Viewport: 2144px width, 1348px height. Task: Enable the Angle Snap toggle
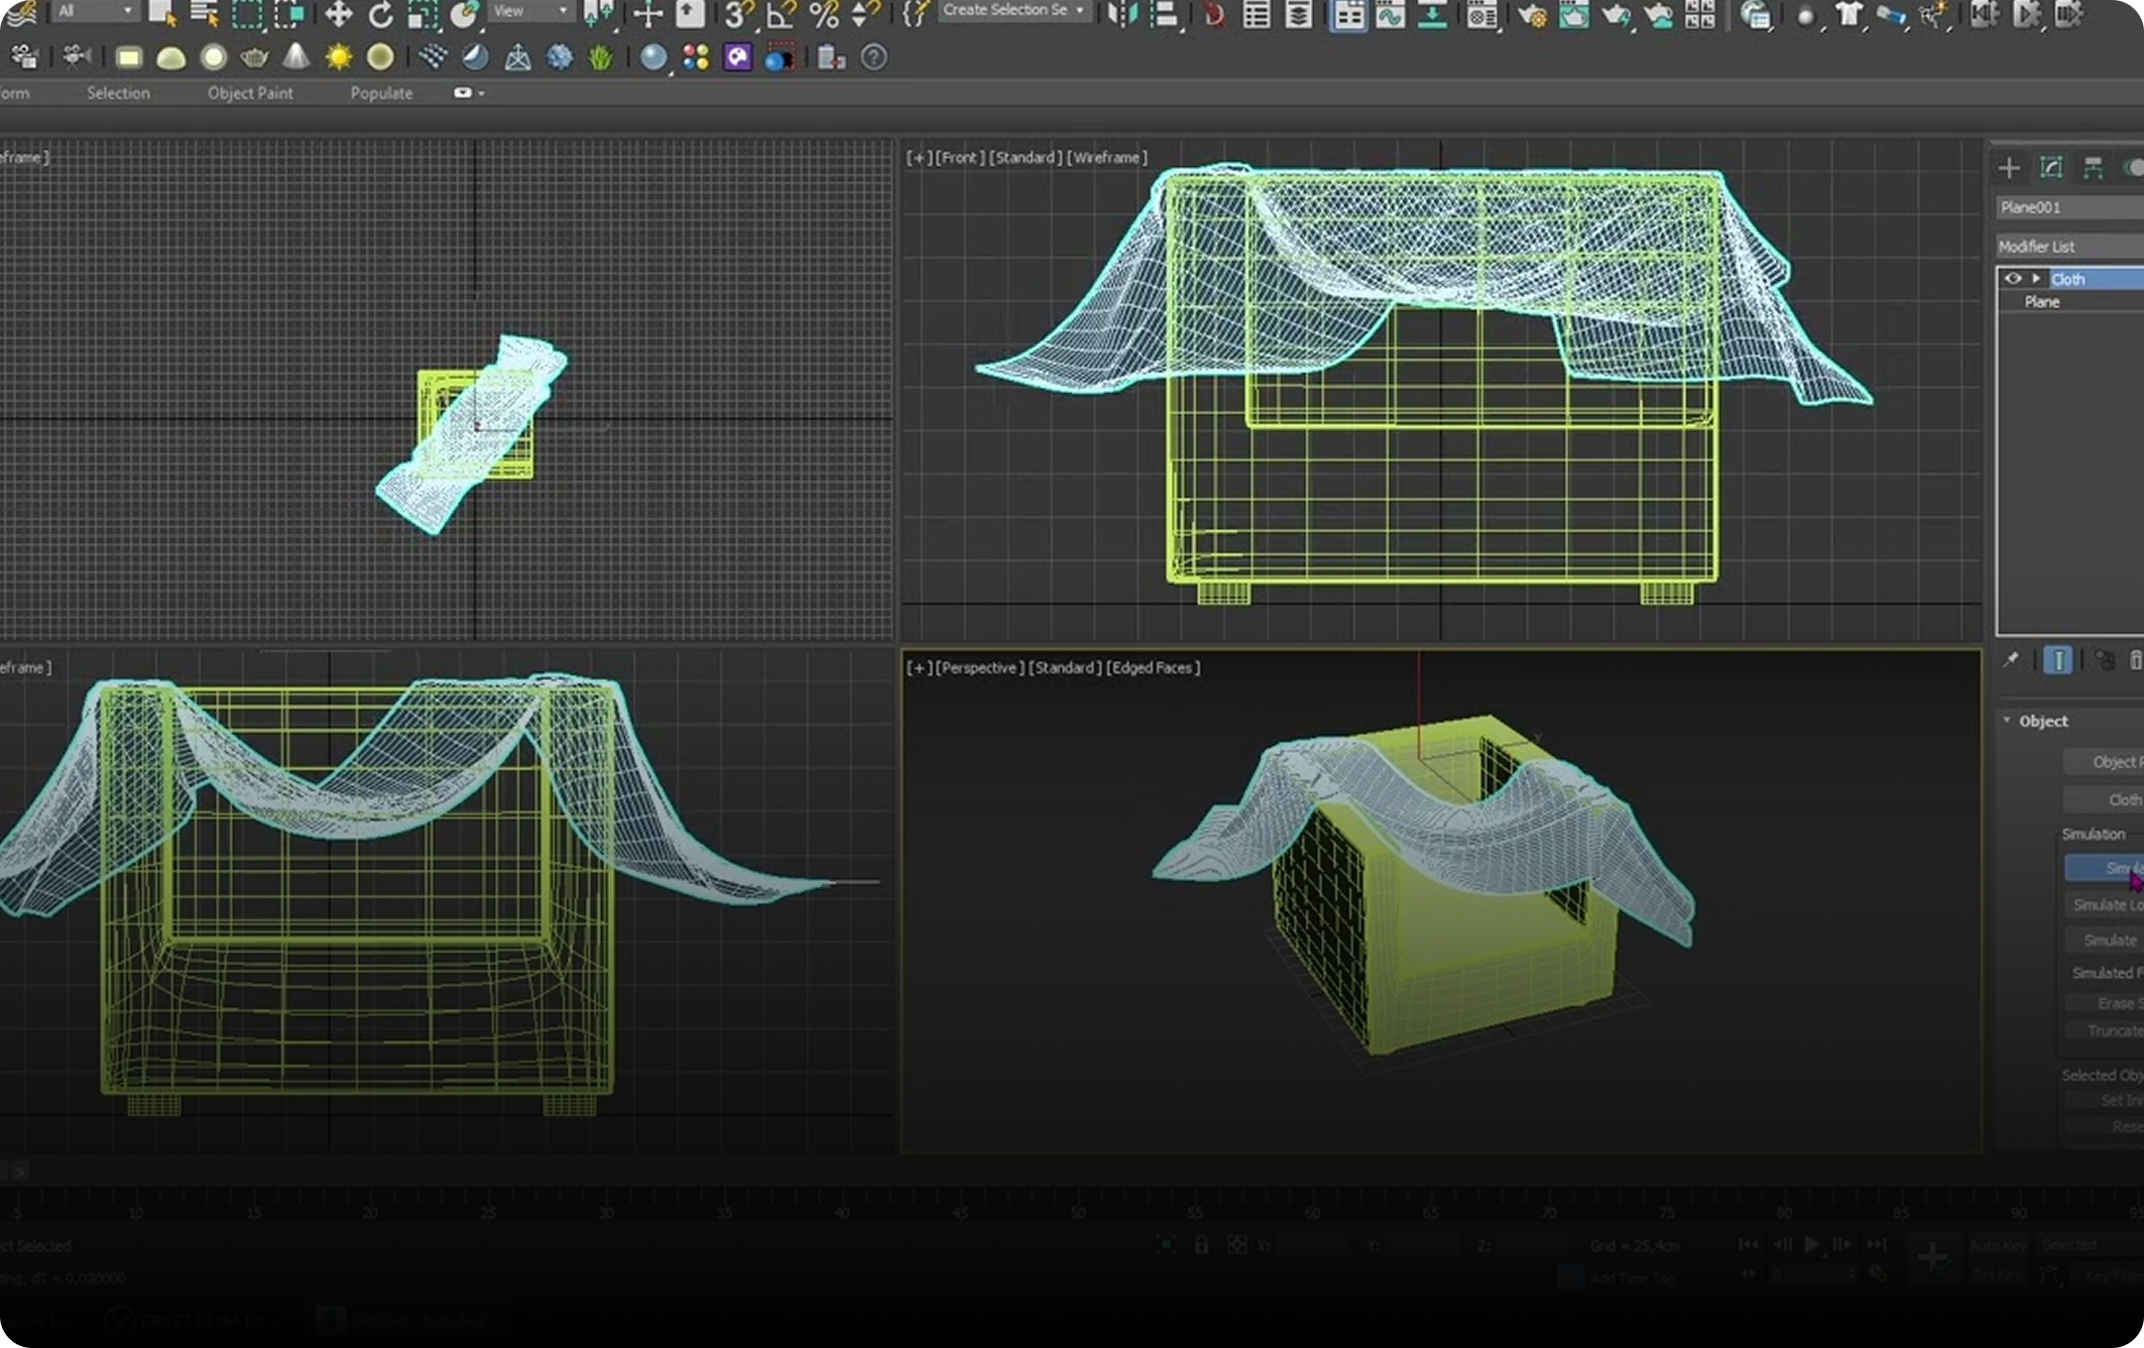point(780,14)
